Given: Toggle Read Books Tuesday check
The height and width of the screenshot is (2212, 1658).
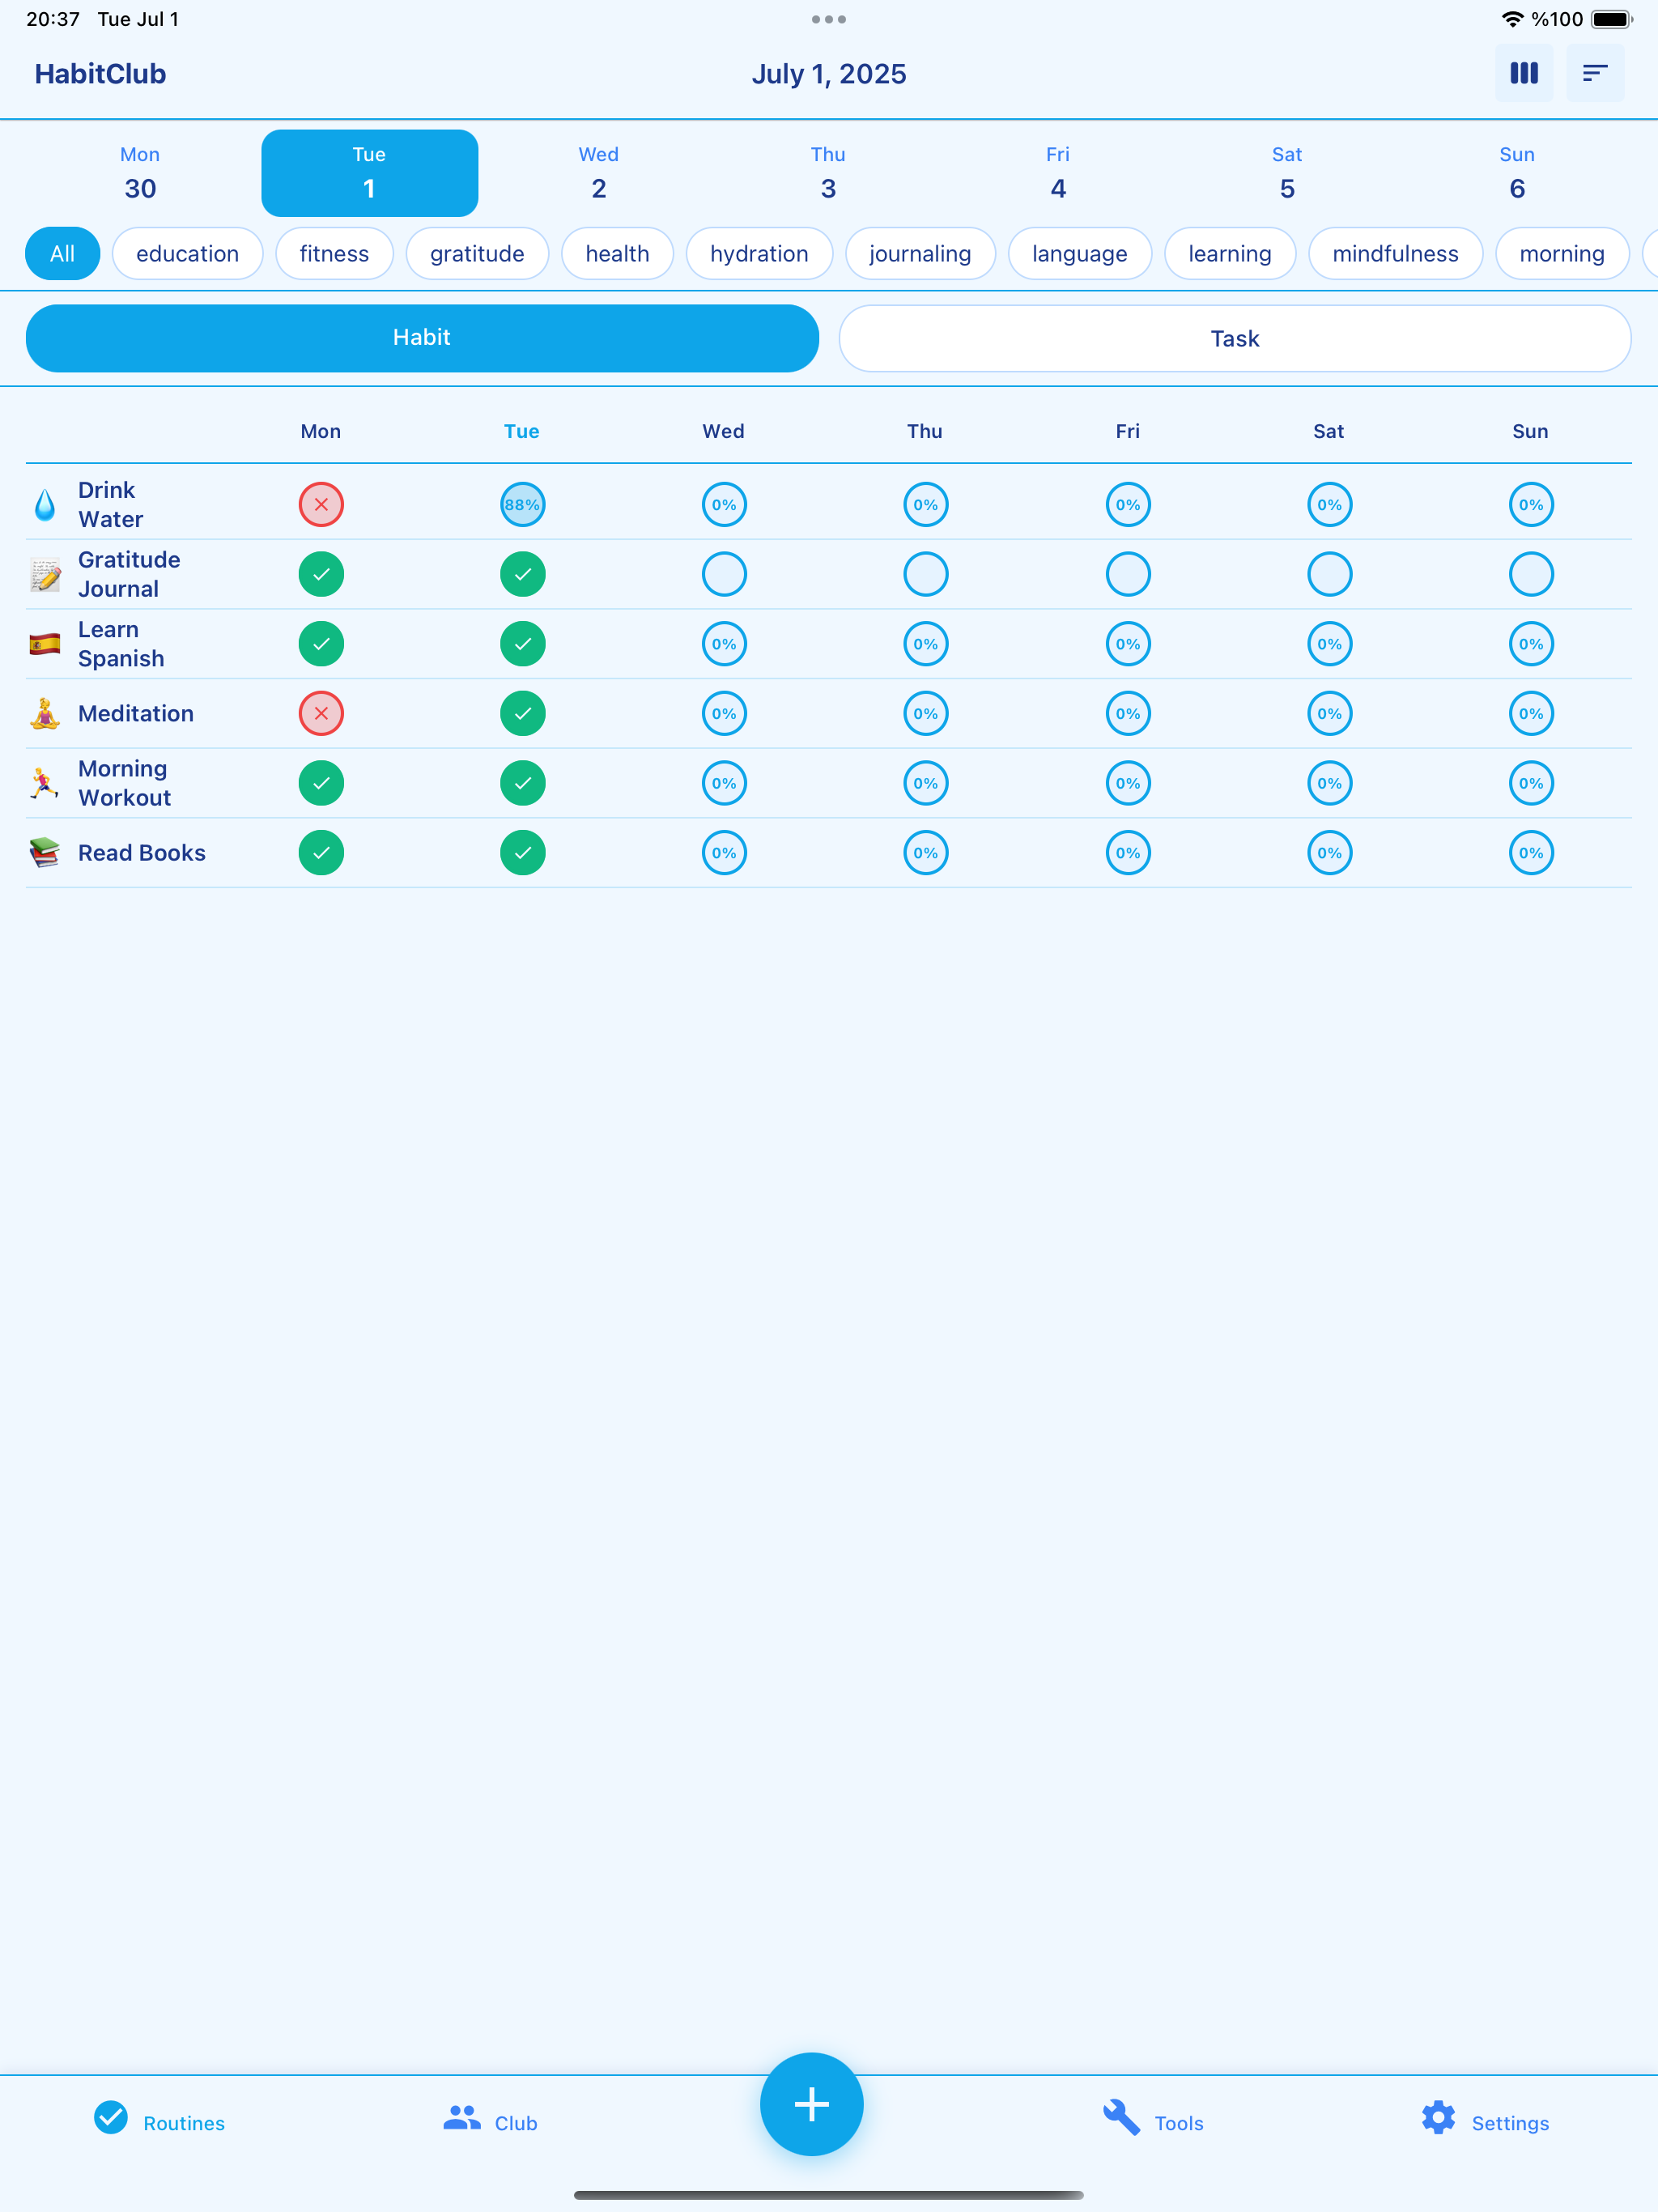Looking at the screenshot, I should [522, 853].
